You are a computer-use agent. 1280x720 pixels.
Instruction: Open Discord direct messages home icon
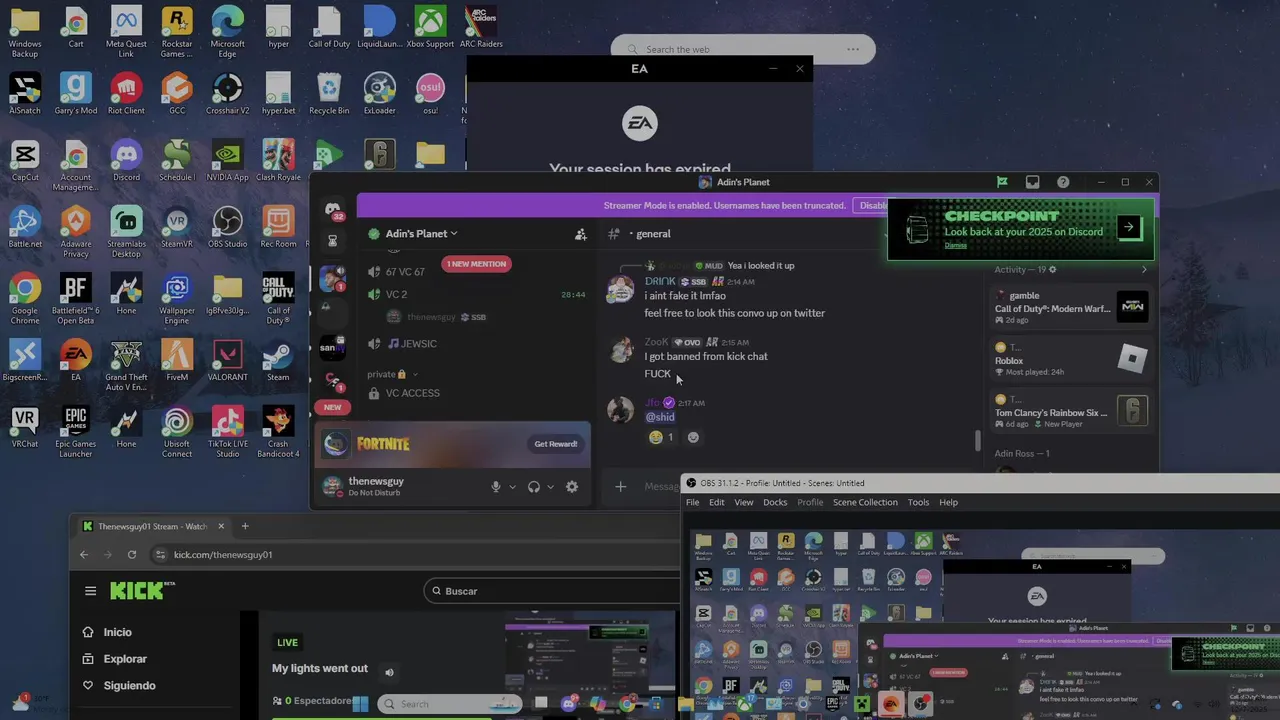click(333, 207)
